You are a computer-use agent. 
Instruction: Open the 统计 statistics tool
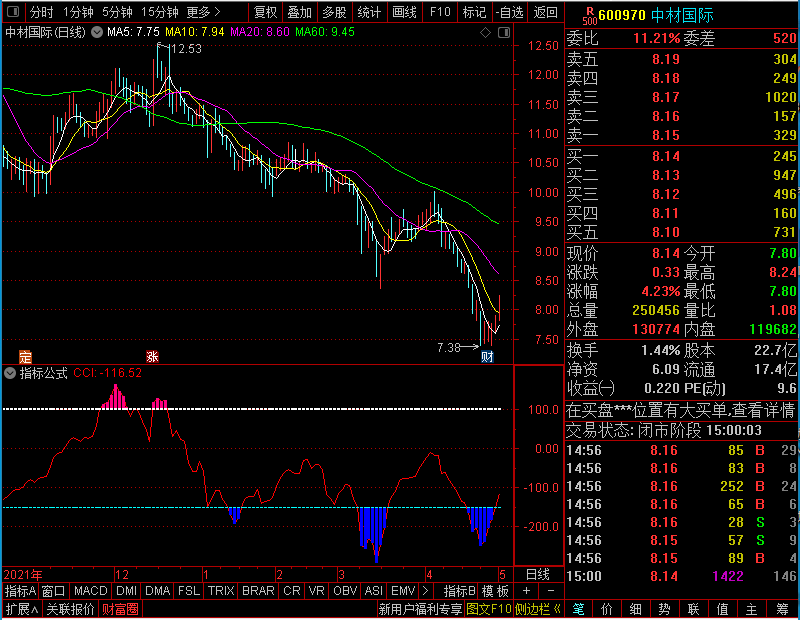click(369, 12)
